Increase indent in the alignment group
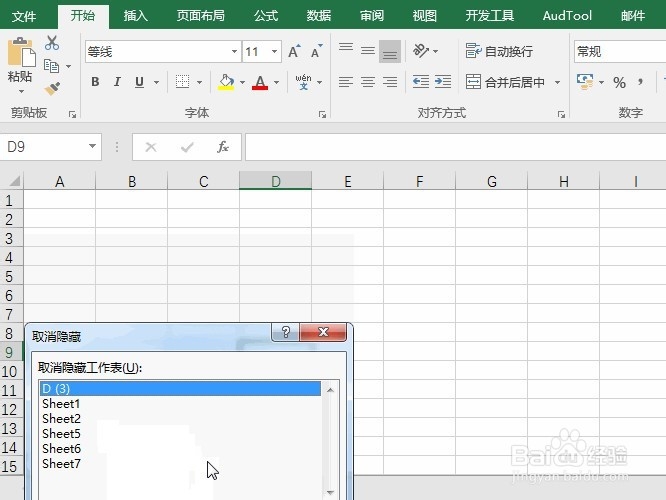This screenshot has height=500, width=666. point(443,82)
